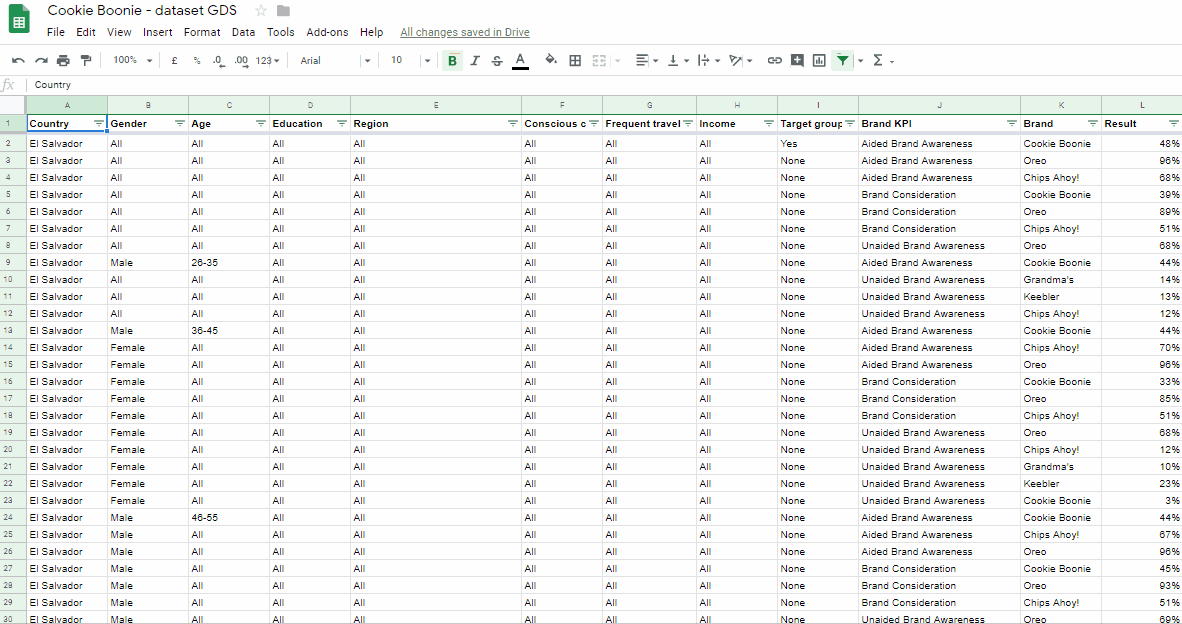This screenshot has width=1182, height=624.
Task: Open the Insert menu
Action: point(158,32)
